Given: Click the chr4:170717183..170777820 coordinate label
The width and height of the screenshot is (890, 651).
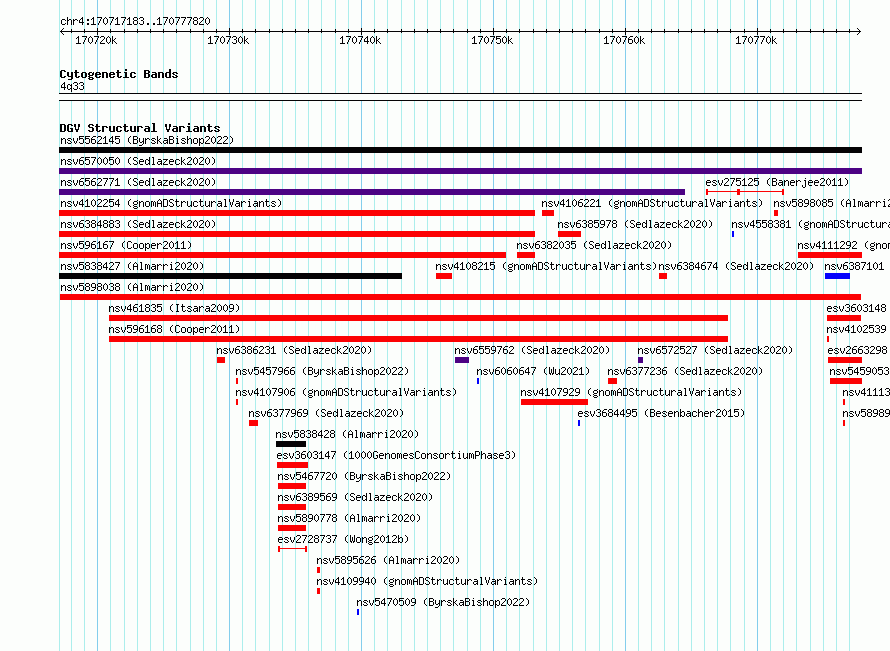Looking at the screenshot, I should (x=135, y=21).
